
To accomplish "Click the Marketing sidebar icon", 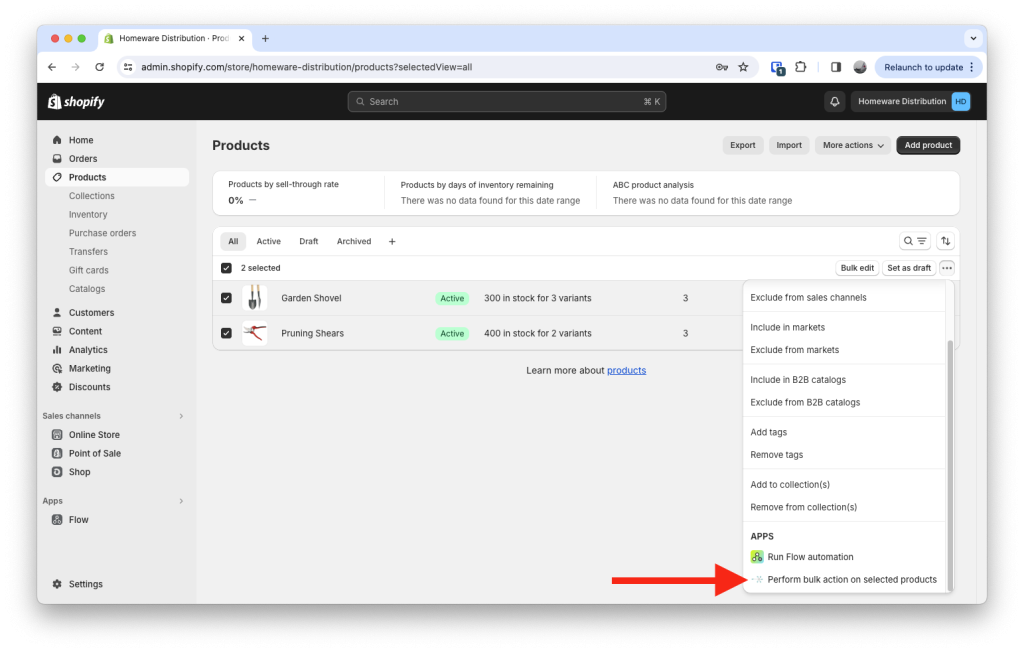I will [57, 368].
